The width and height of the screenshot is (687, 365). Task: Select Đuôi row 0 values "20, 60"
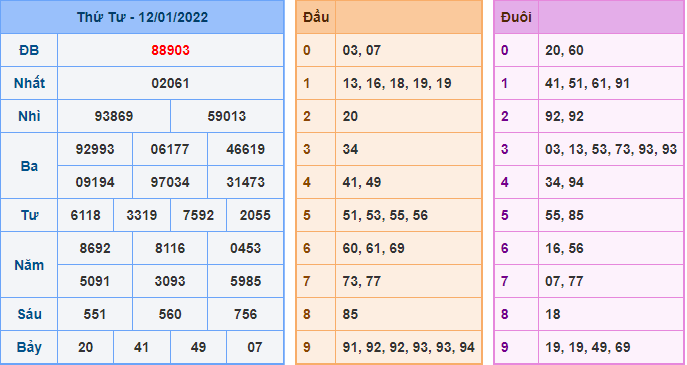[x=564, y=50]
